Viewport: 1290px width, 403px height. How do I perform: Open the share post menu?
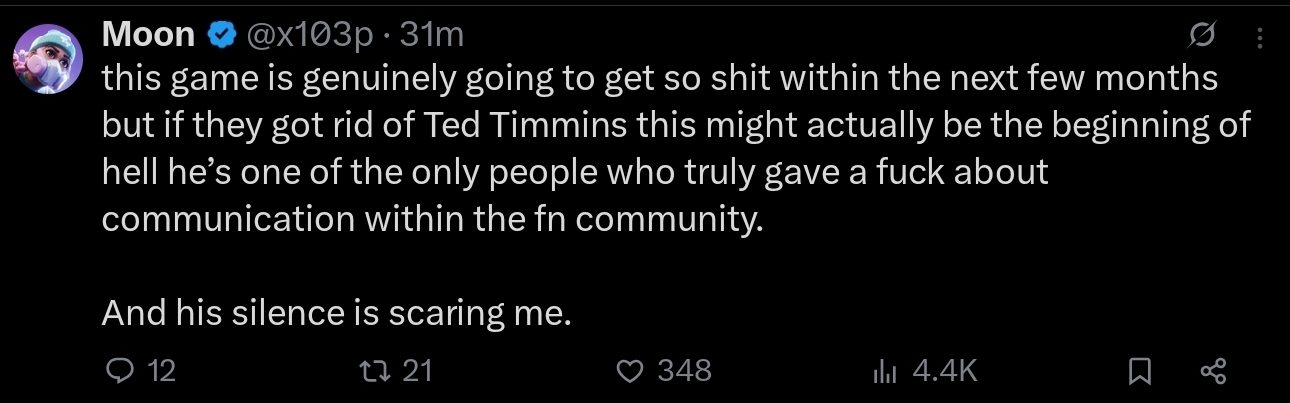1212,371
